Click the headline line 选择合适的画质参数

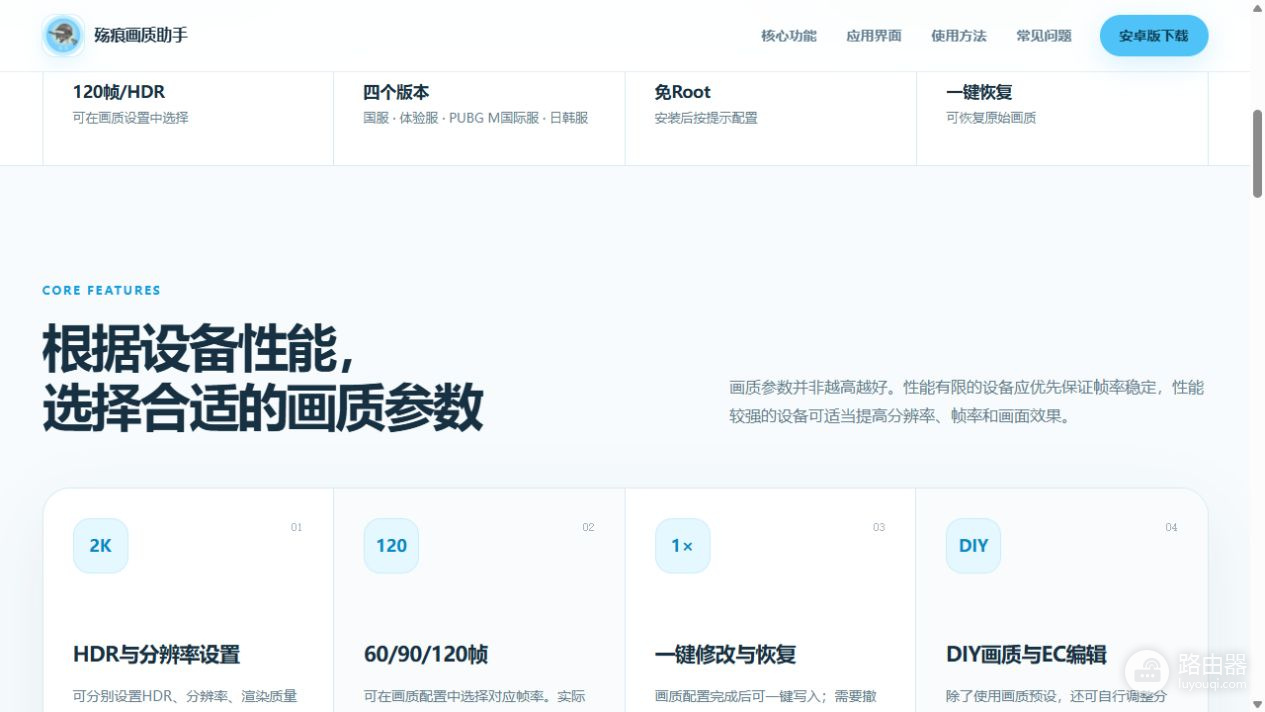click(262, 407)
